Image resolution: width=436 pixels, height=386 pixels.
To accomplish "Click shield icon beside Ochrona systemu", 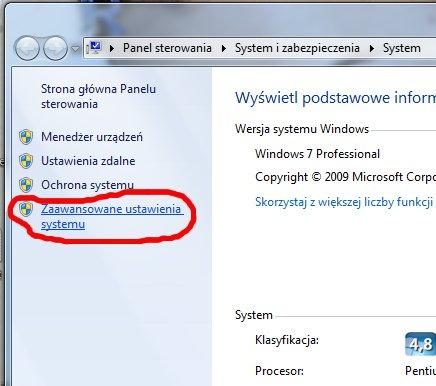I will click(x=26, y=185).
